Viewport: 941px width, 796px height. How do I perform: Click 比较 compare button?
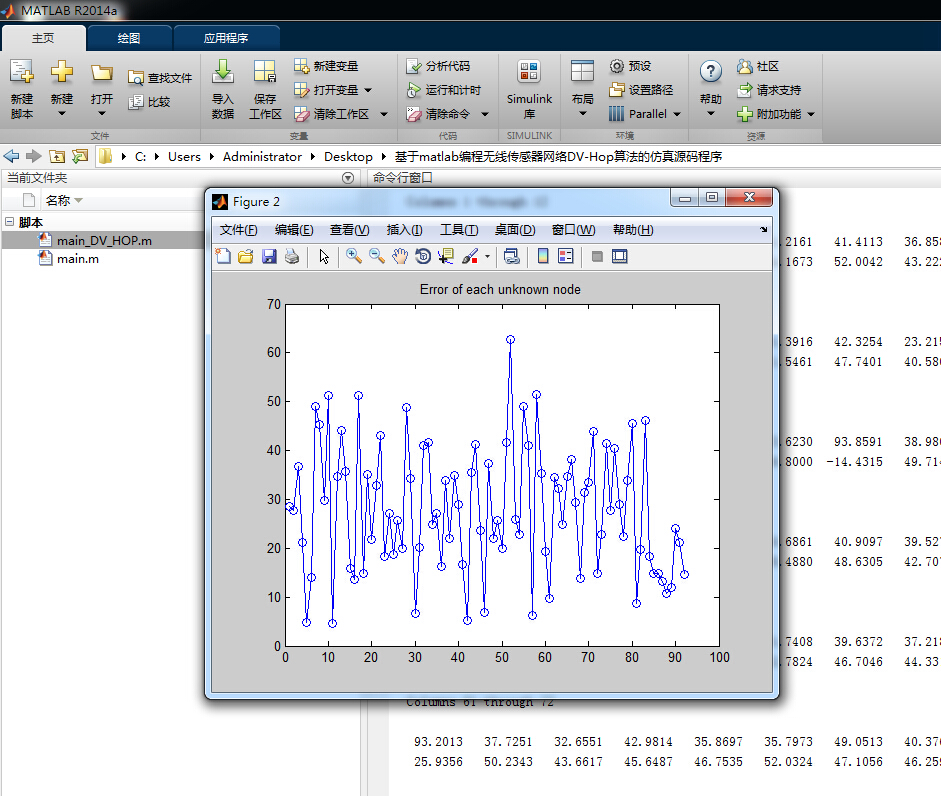coord(150,102)
